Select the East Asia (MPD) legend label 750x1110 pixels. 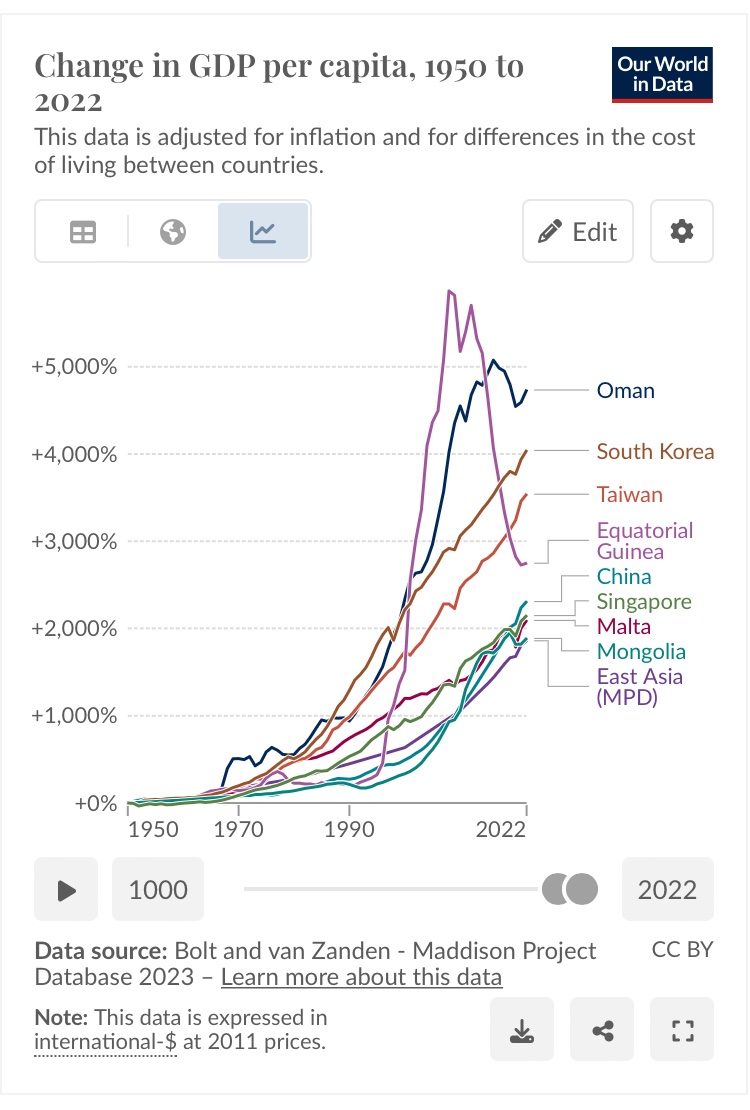[640, 687]
